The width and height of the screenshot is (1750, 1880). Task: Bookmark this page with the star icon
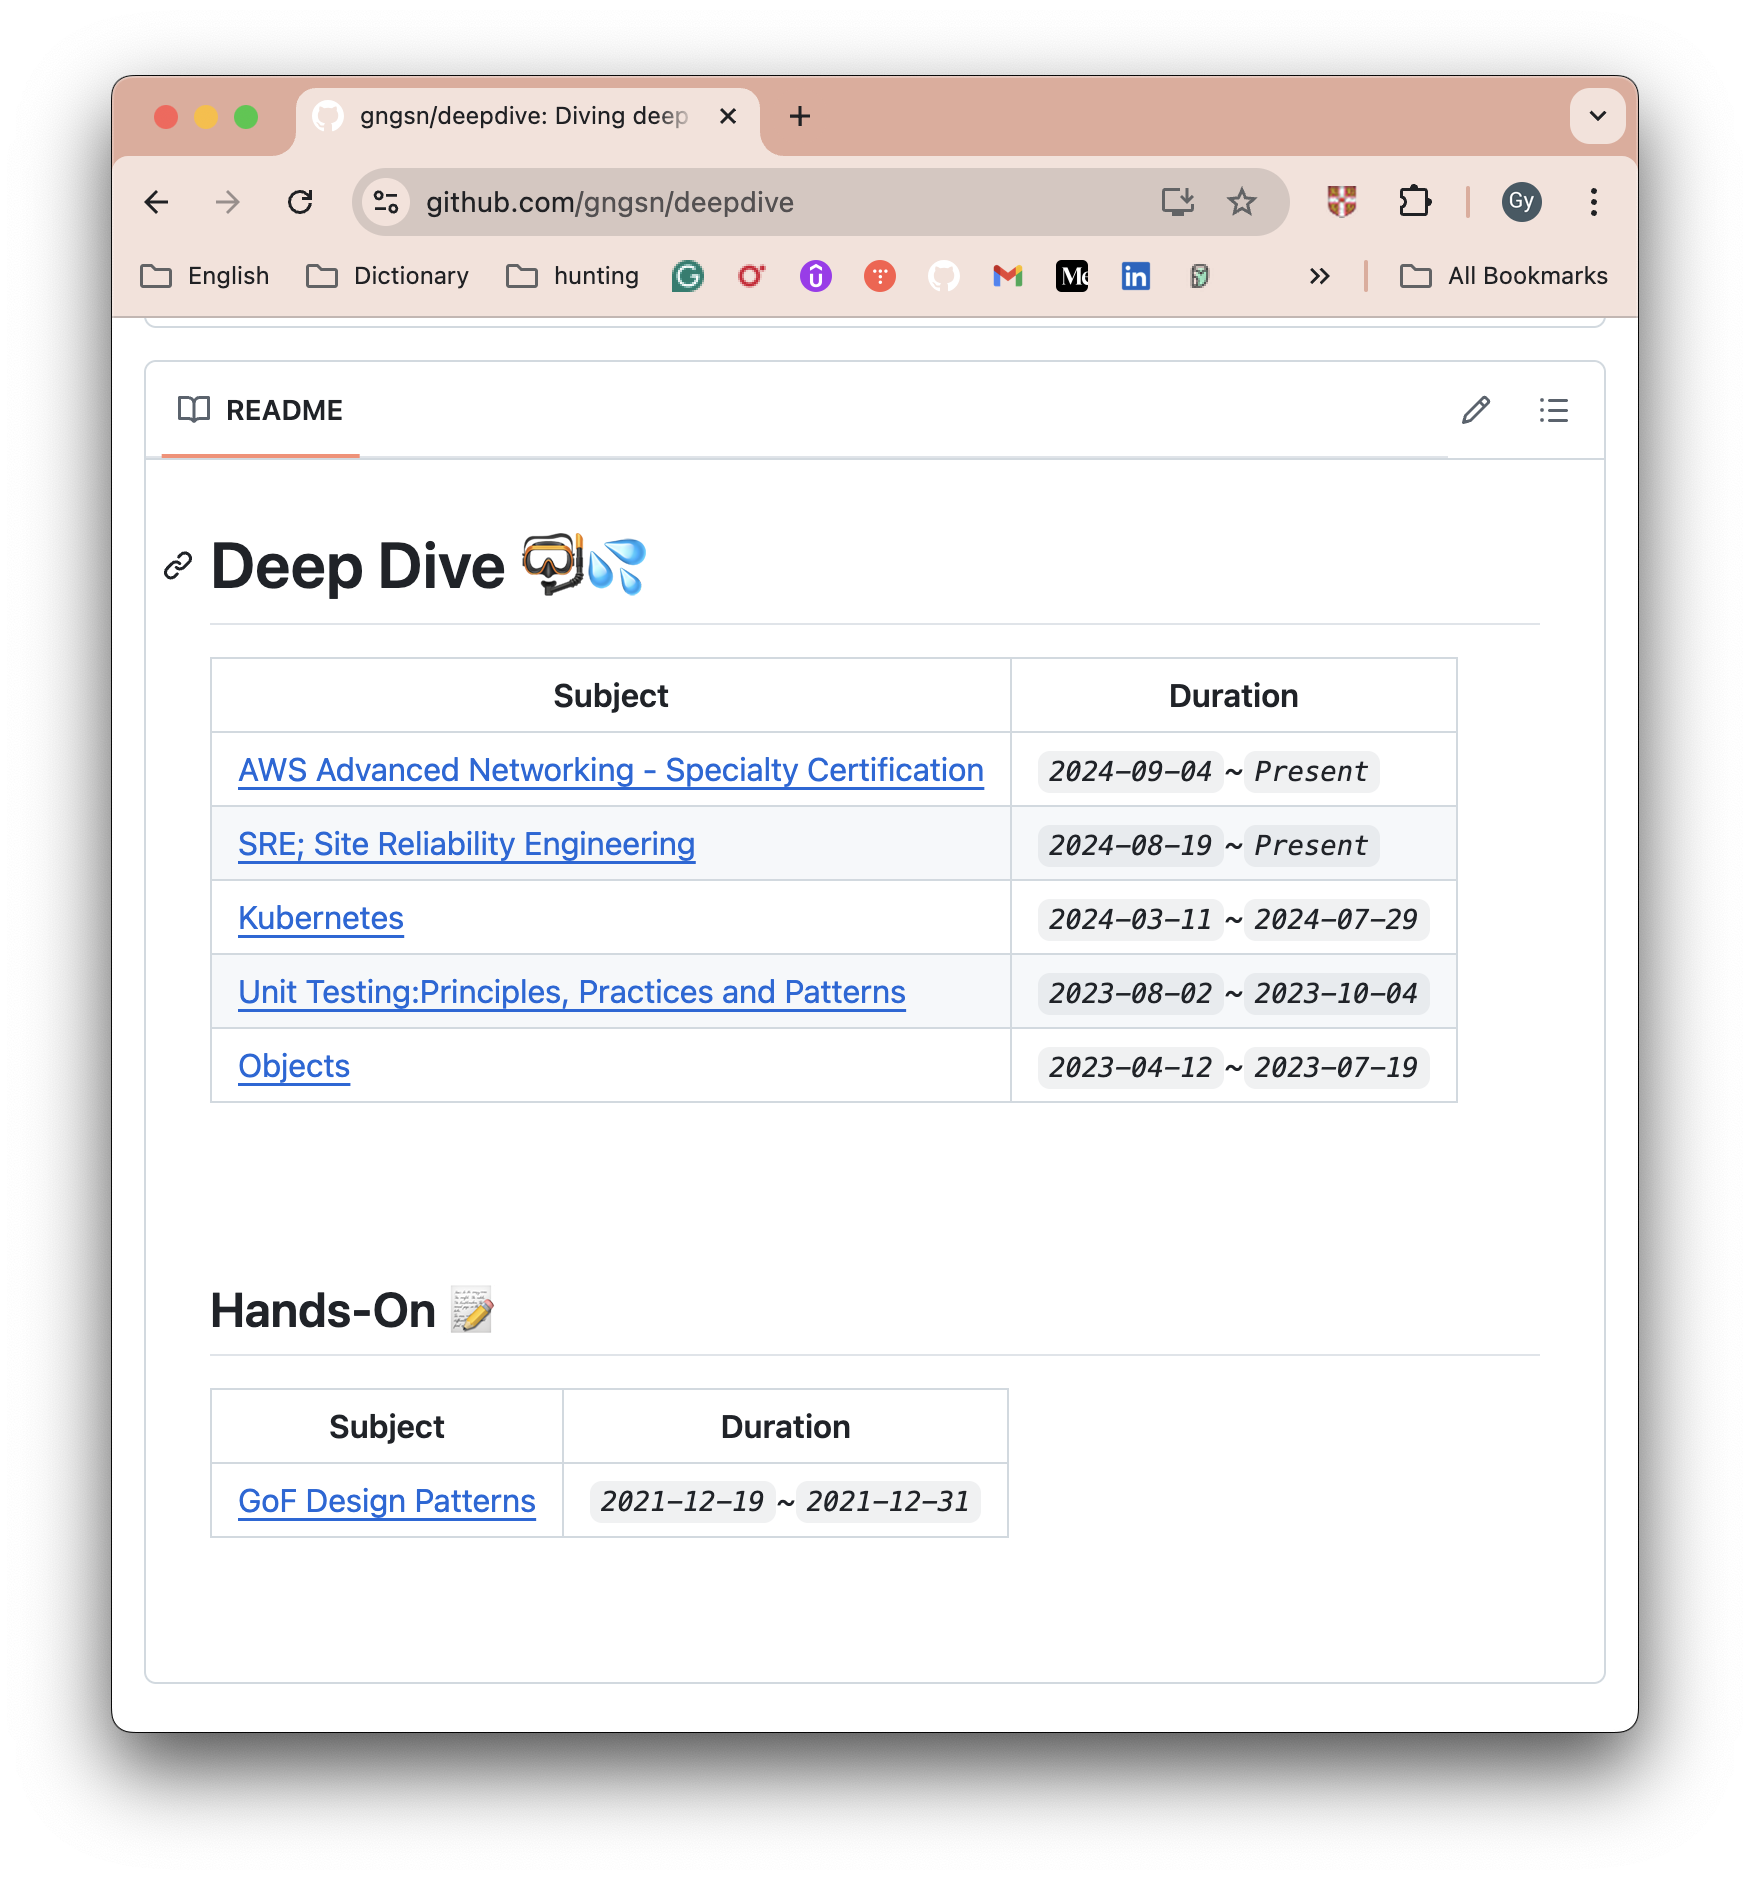pos(1241,202)
